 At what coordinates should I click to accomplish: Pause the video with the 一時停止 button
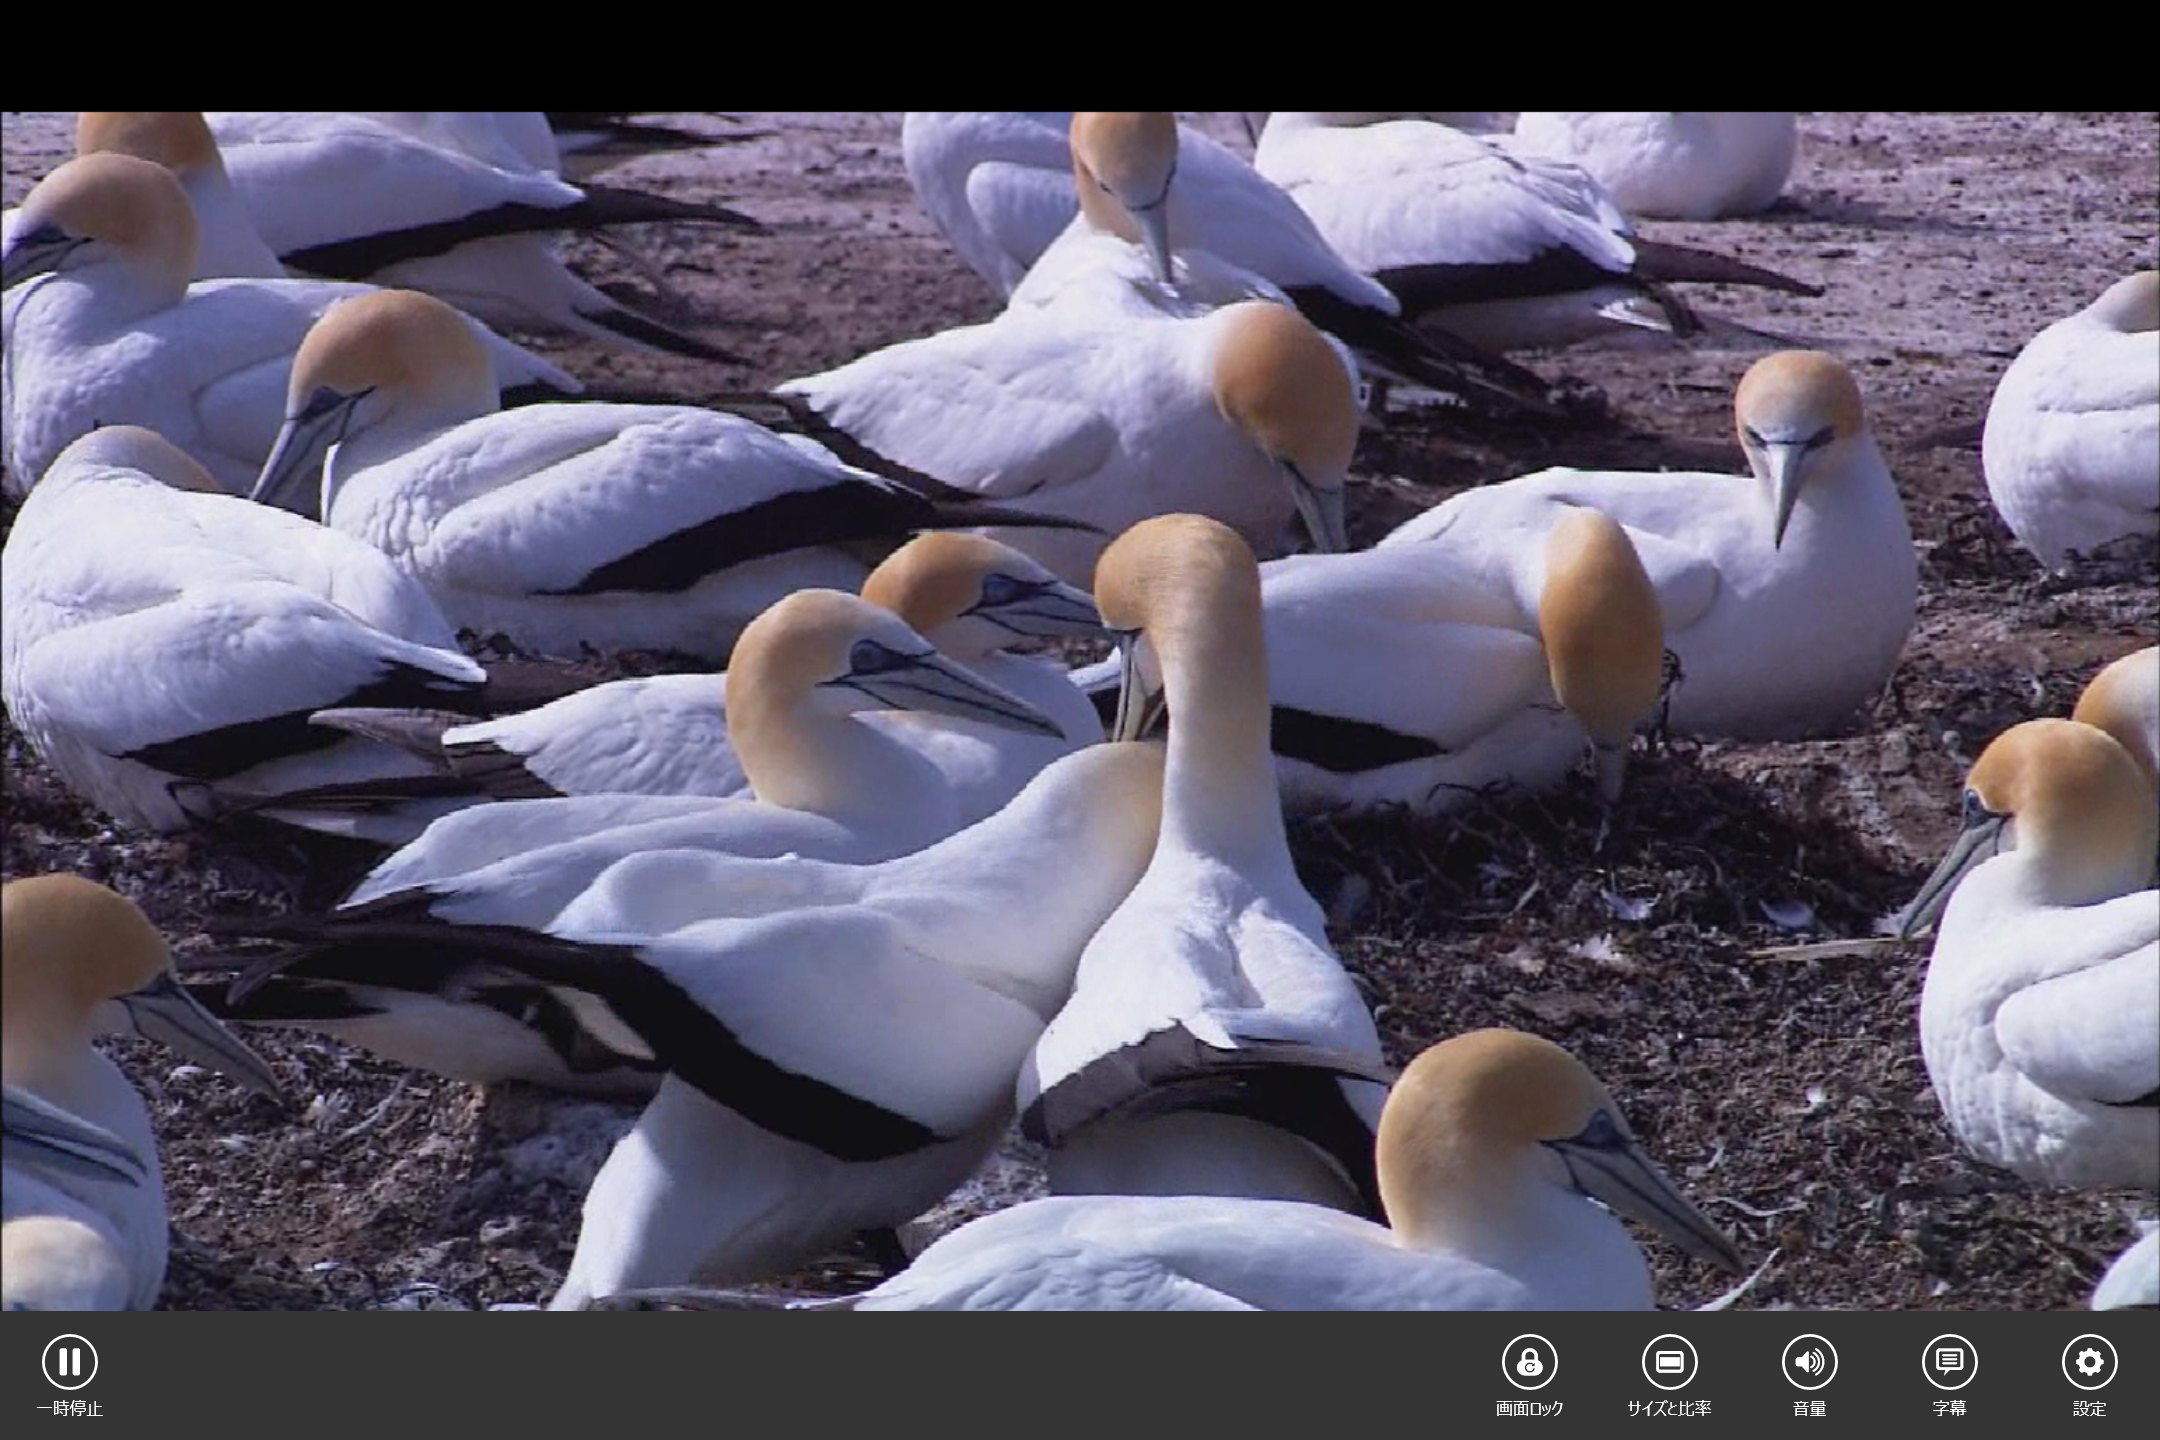pos(69,1362)
